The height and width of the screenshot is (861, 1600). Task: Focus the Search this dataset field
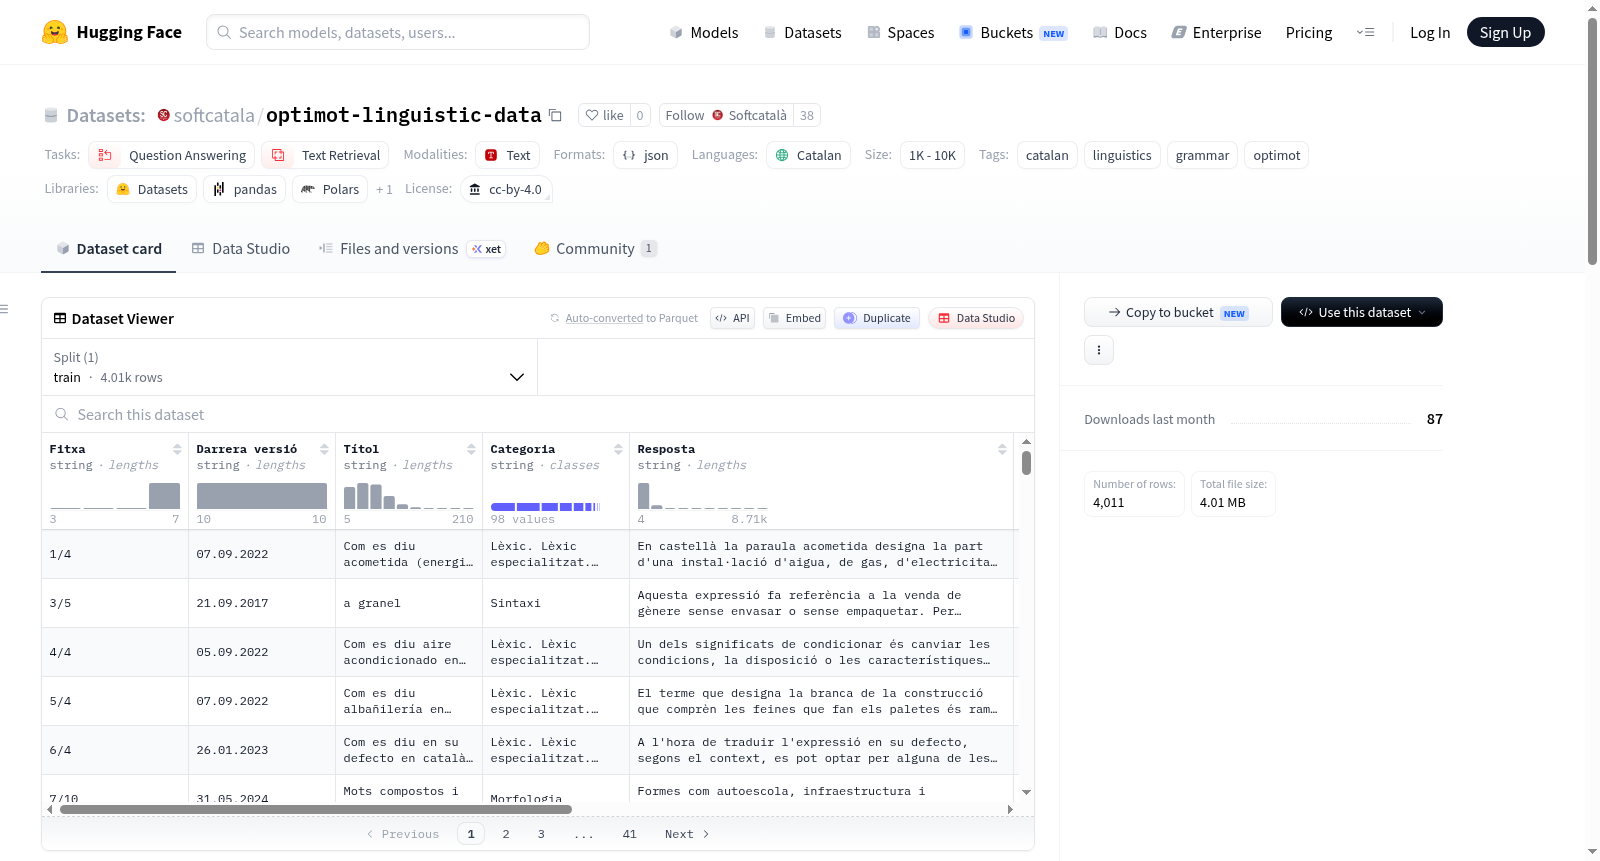click(538, 414)
